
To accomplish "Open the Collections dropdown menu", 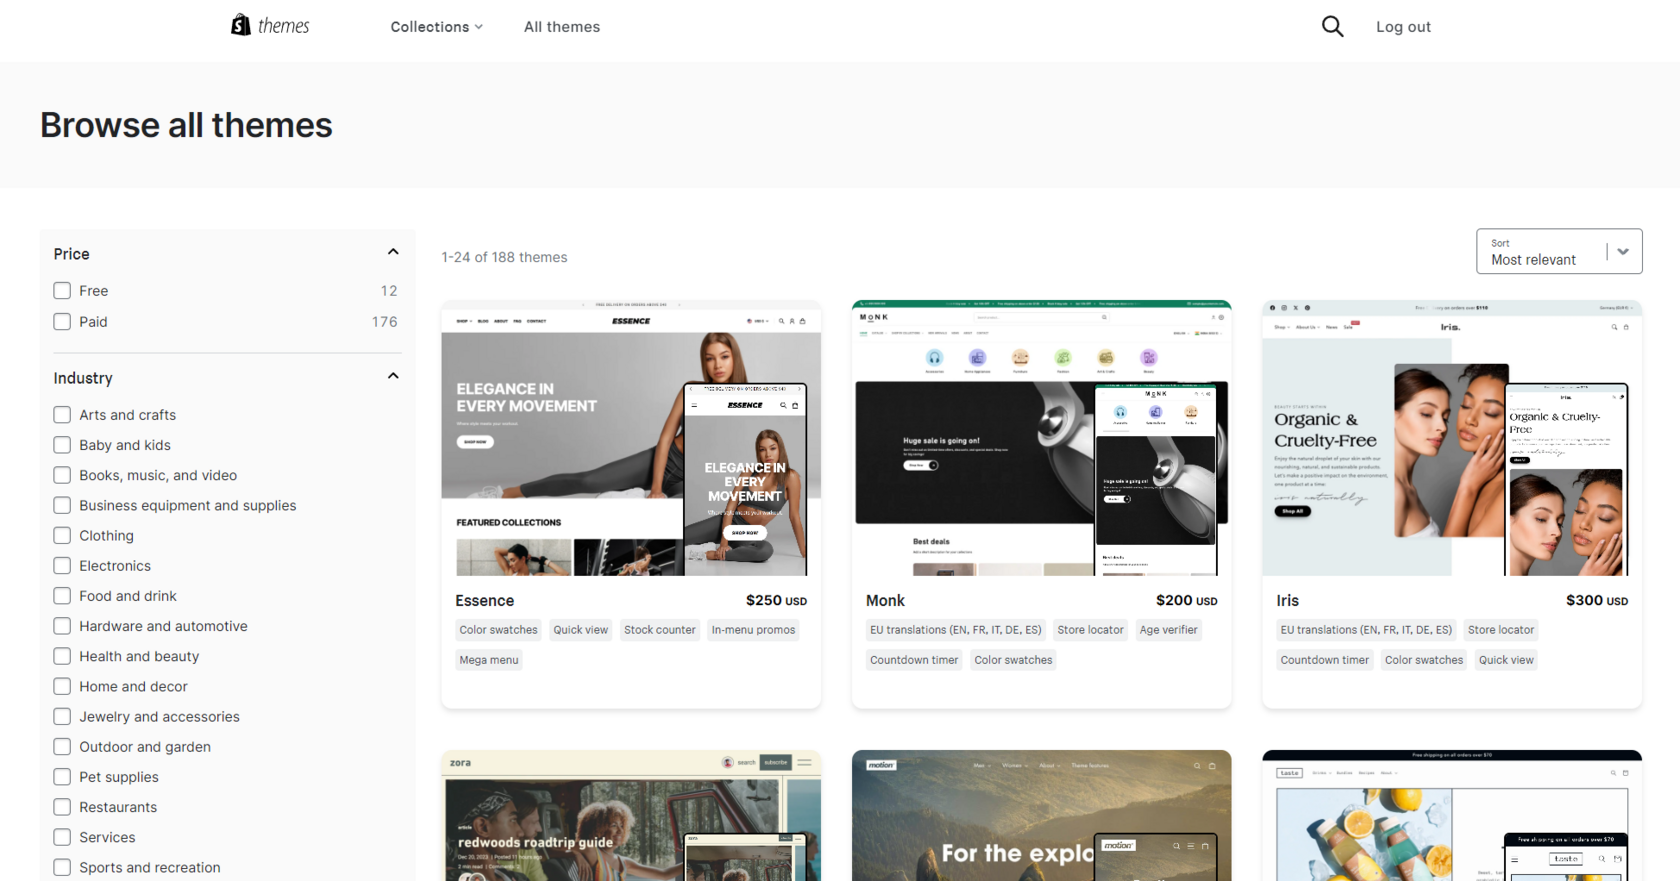I will [x=437, y=27].
